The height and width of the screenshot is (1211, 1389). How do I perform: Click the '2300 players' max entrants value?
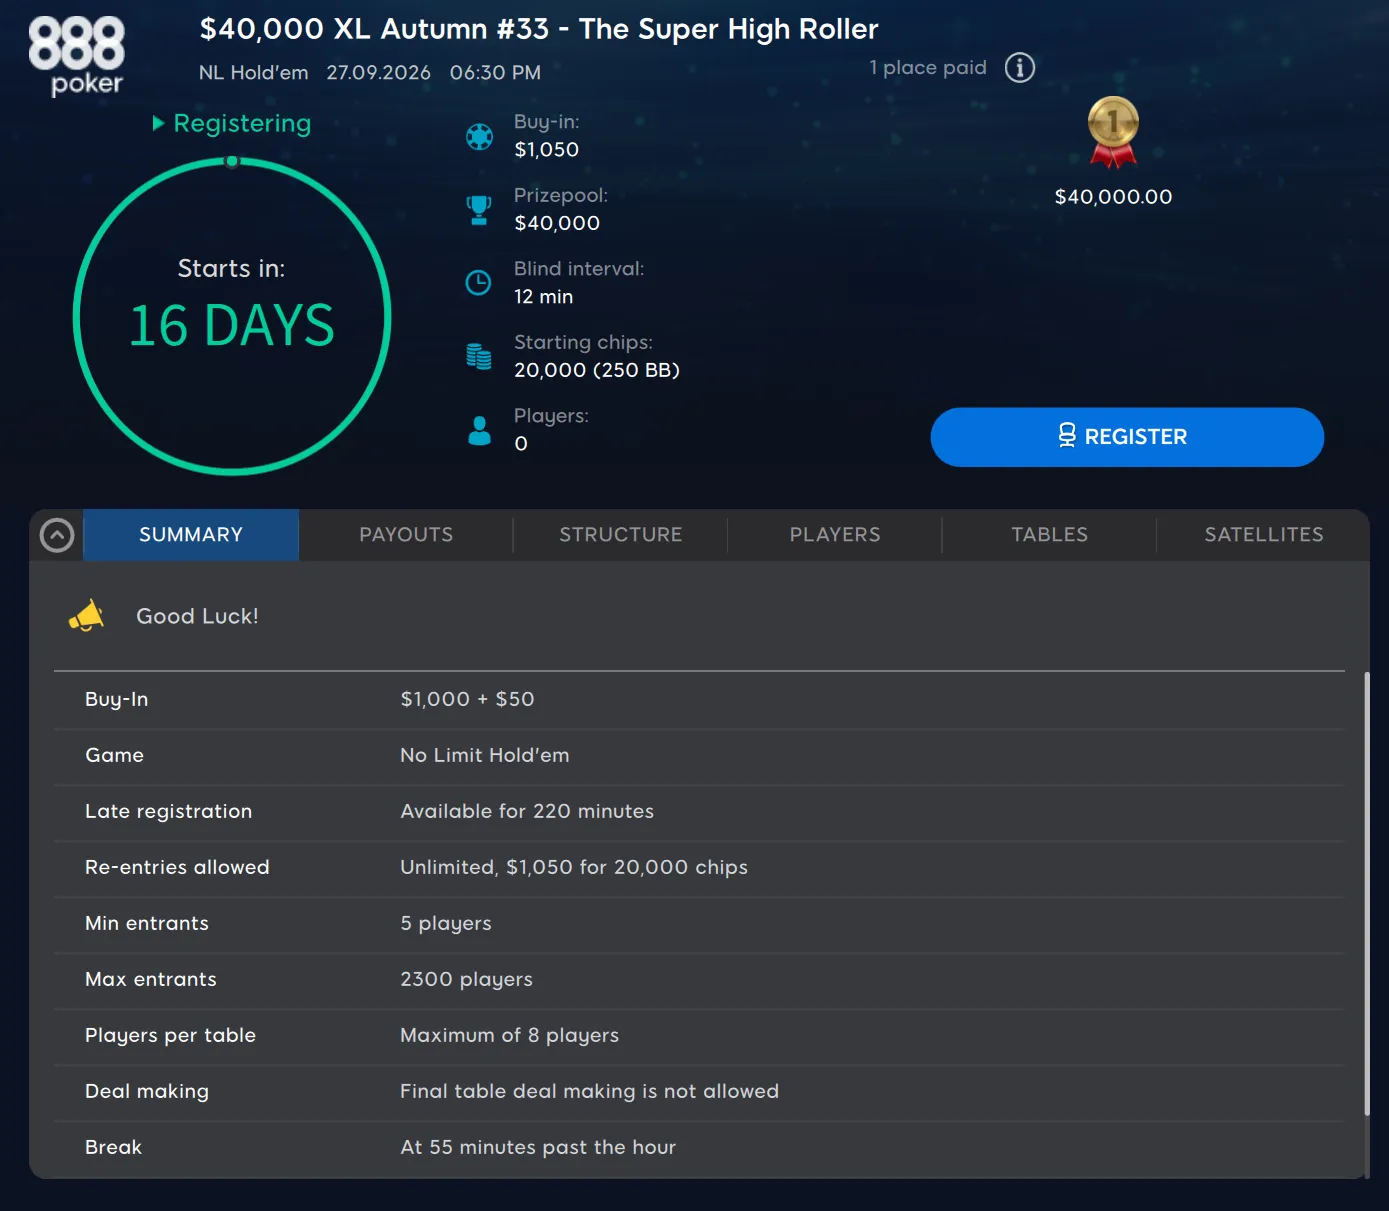[x=466, y=979]
